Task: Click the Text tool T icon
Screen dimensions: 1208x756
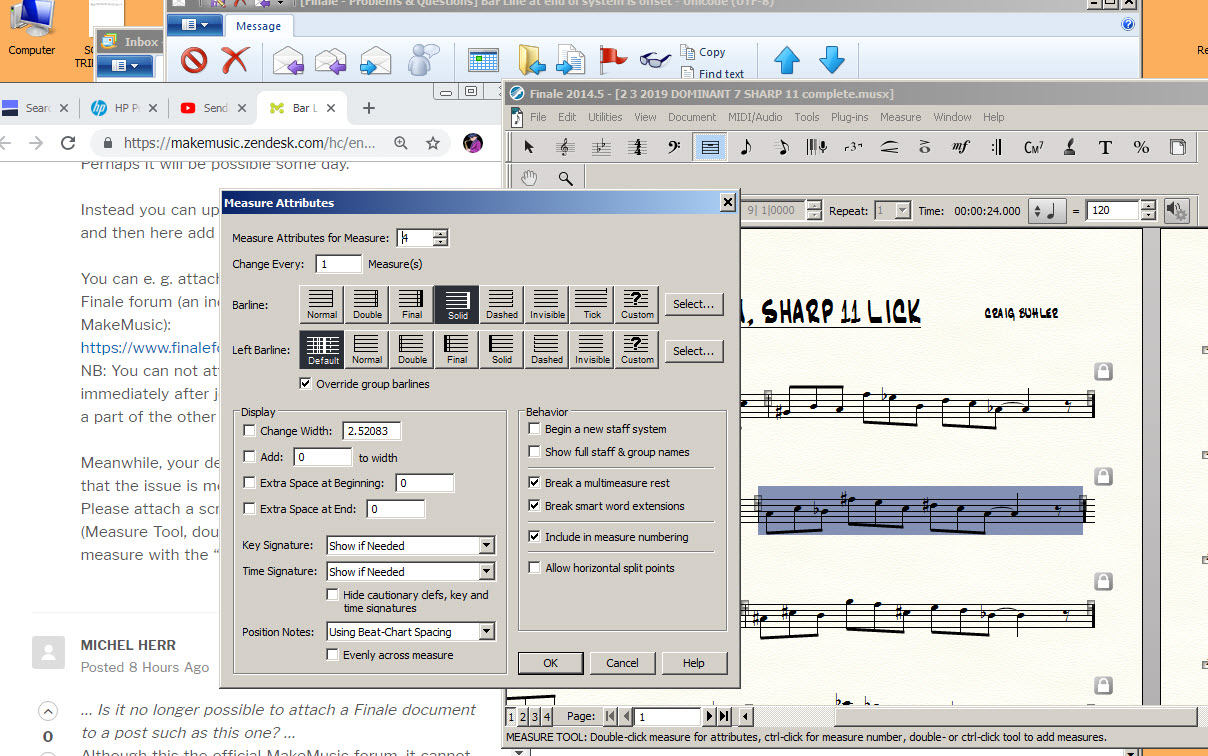Action: tap(1105, 148)
